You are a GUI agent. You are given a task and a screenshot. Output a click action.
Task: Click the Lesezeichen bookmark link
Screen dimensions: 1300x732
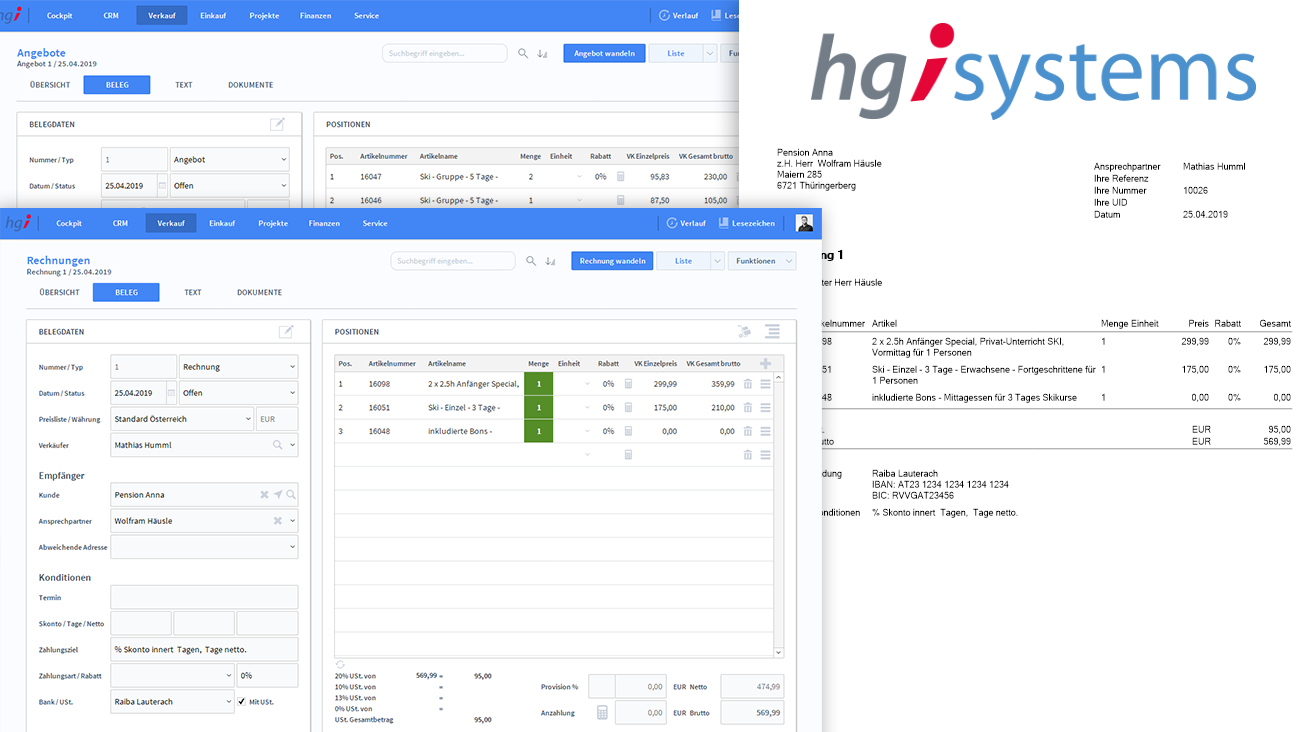point(746,223)
